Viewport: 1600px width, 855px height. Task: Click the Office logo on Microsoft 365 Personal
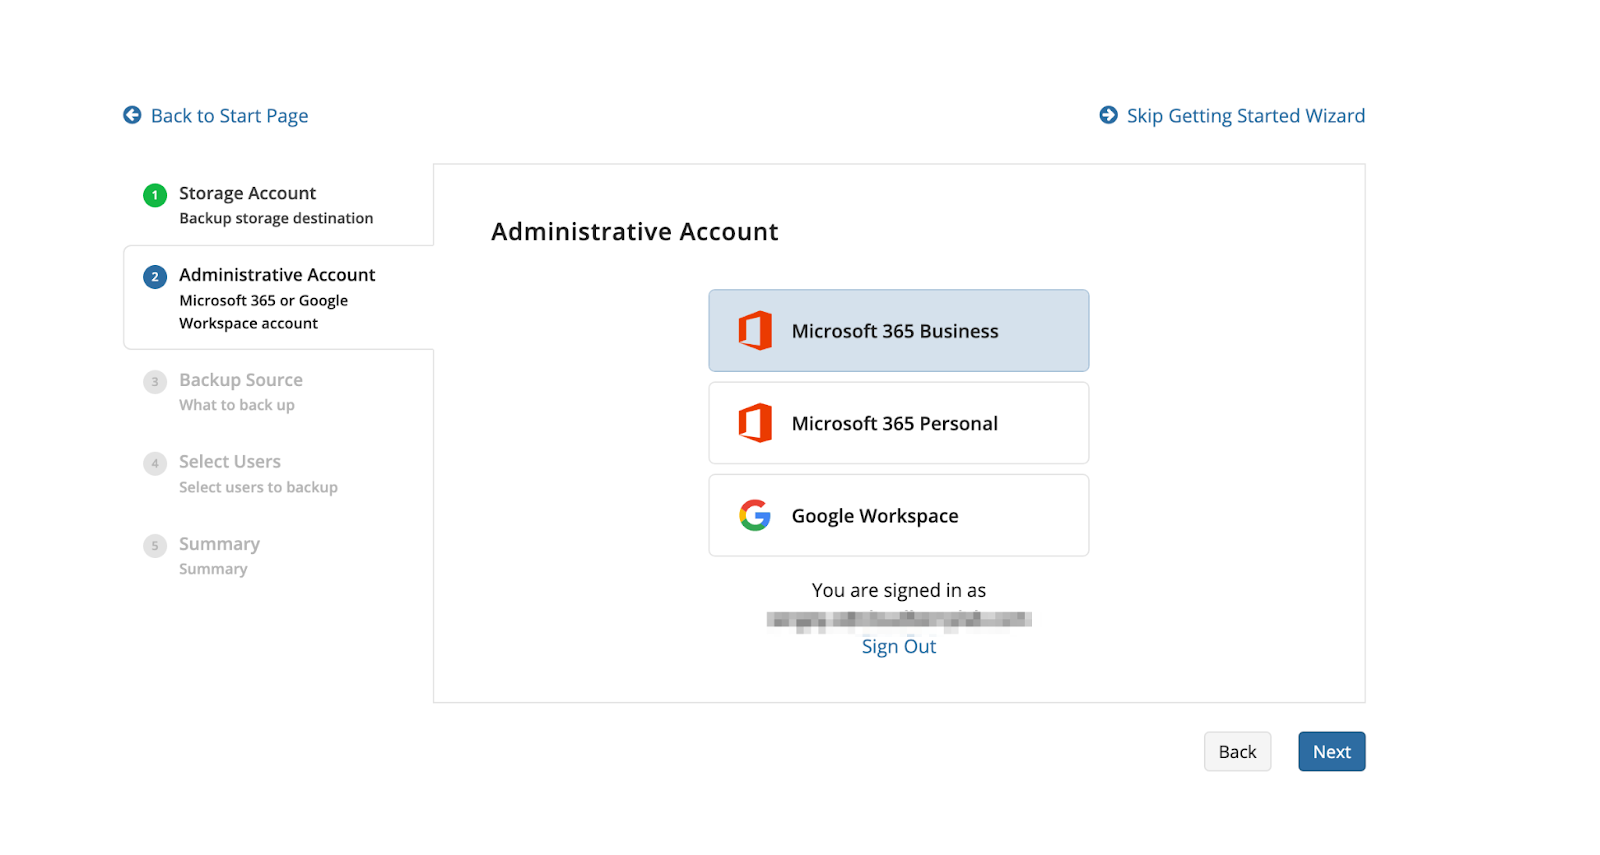pos(755,423)
